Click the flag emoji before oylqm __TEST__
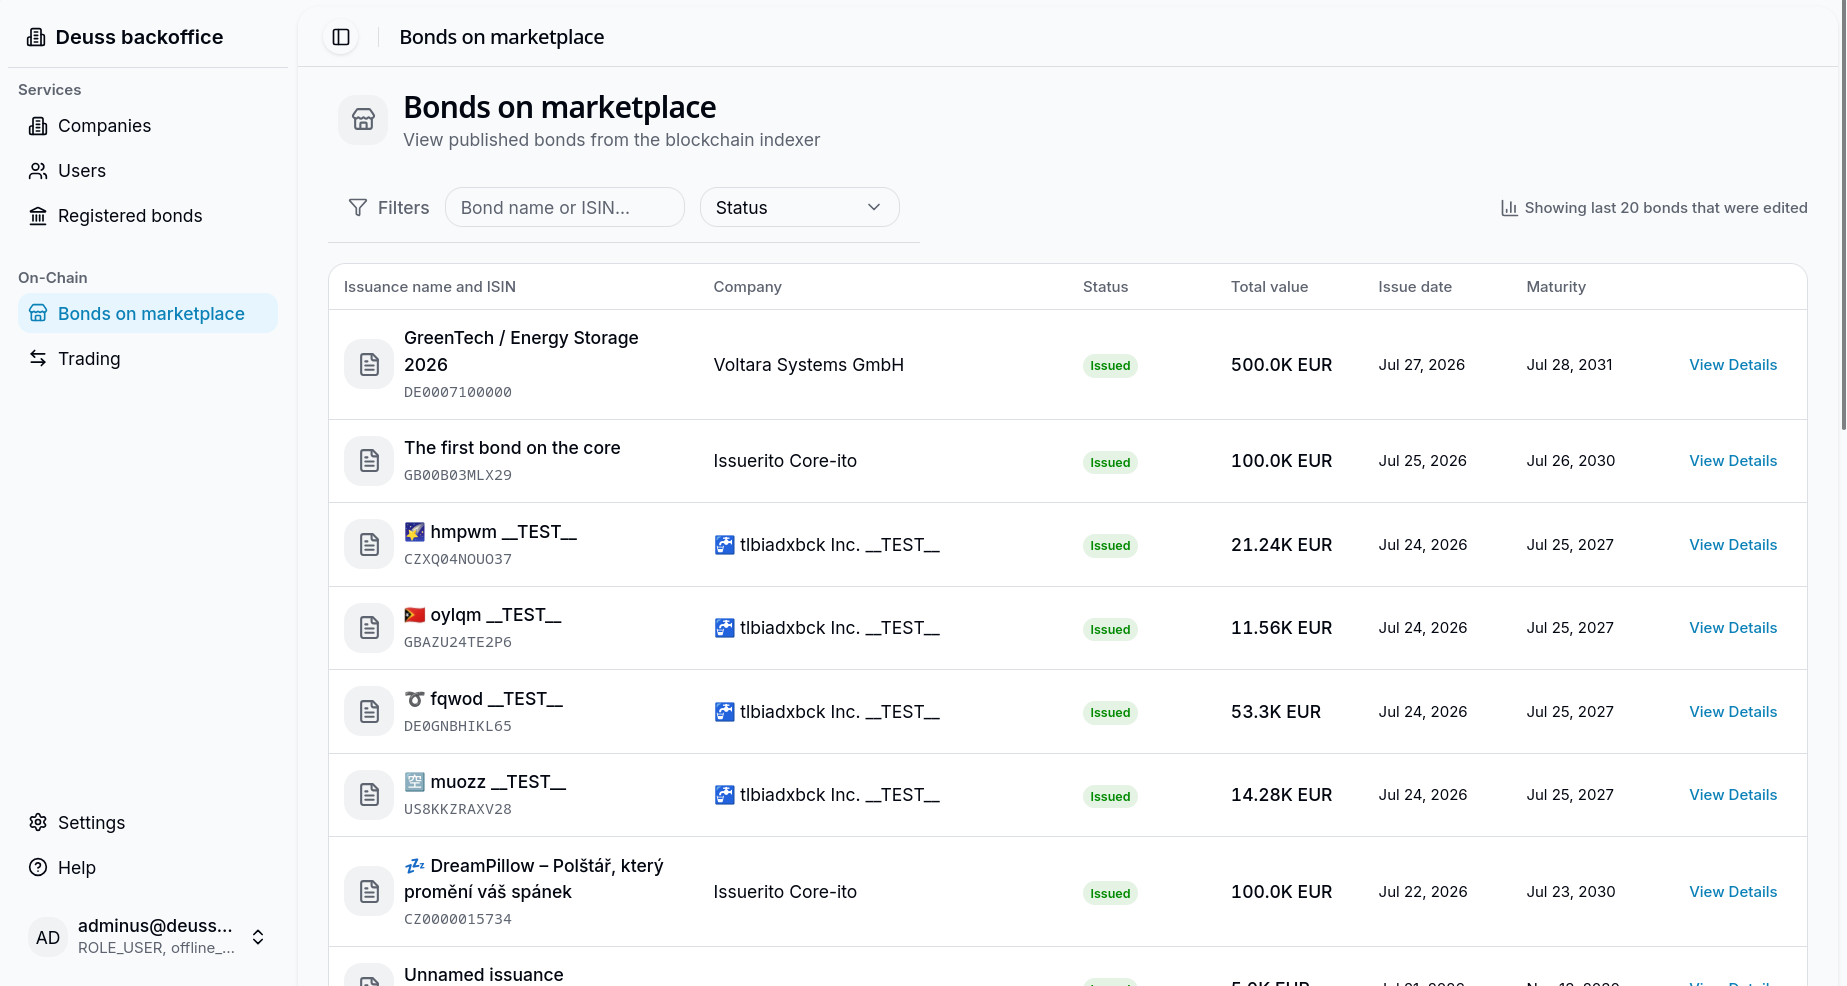The height and width of the screenshot is (986, 1847). [x=414, y=615]
